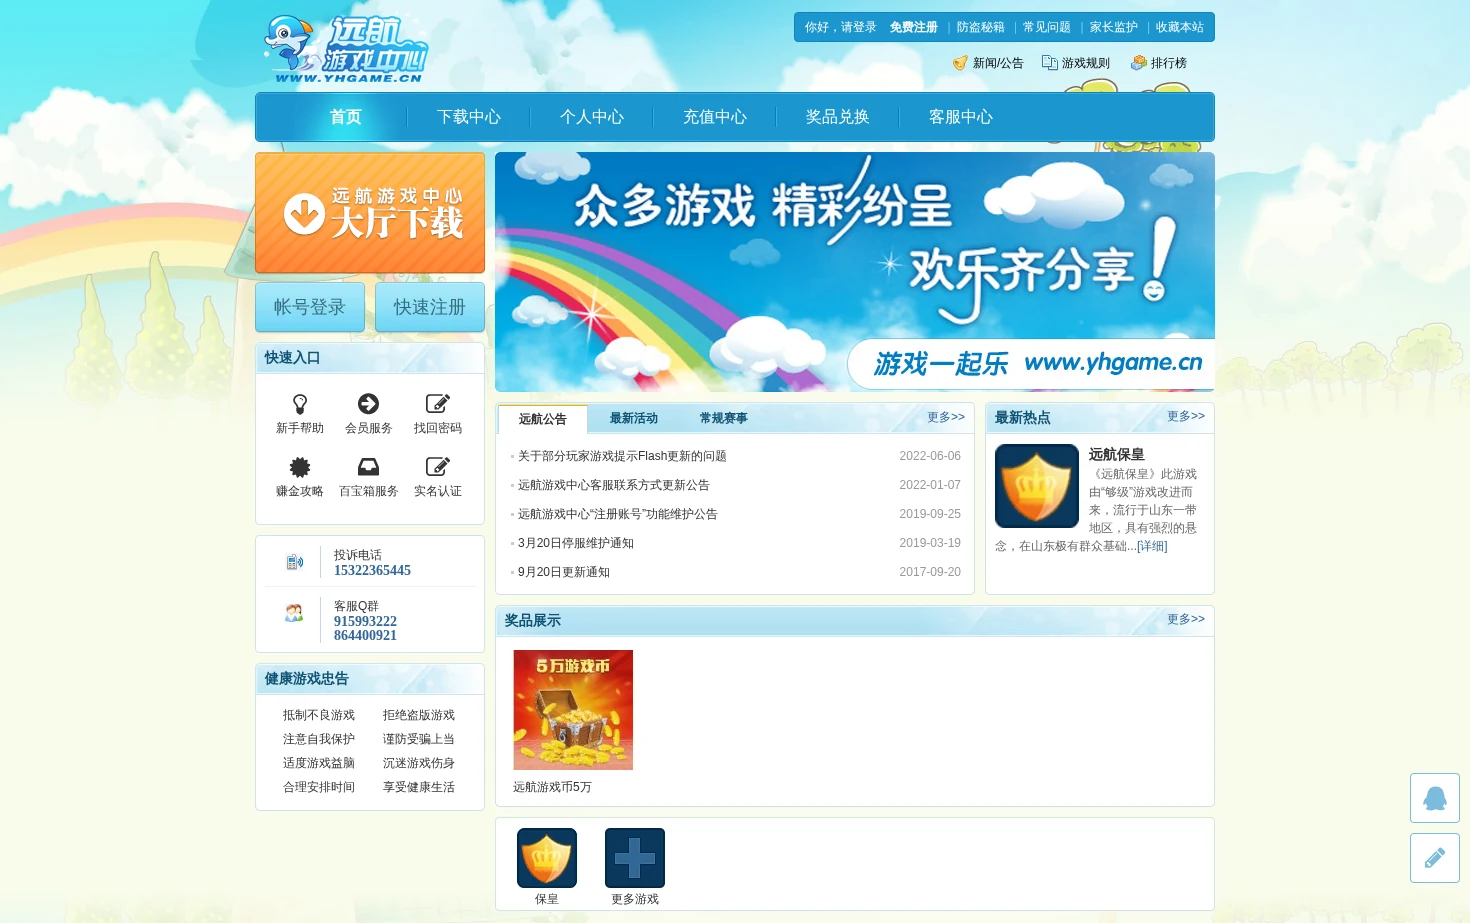Viewport: 1470px width, 923px height.
Task: Open the 保皇 game icon at bottom
Action: tap(547, 858)
